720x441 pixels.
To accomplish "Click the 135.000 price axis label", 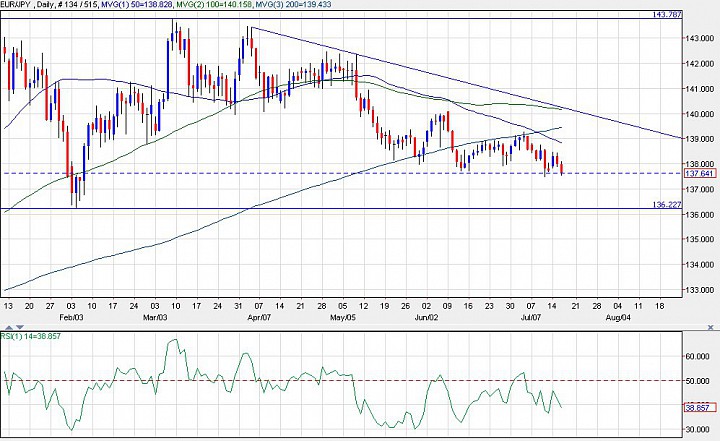I will [x=699, y=239].
